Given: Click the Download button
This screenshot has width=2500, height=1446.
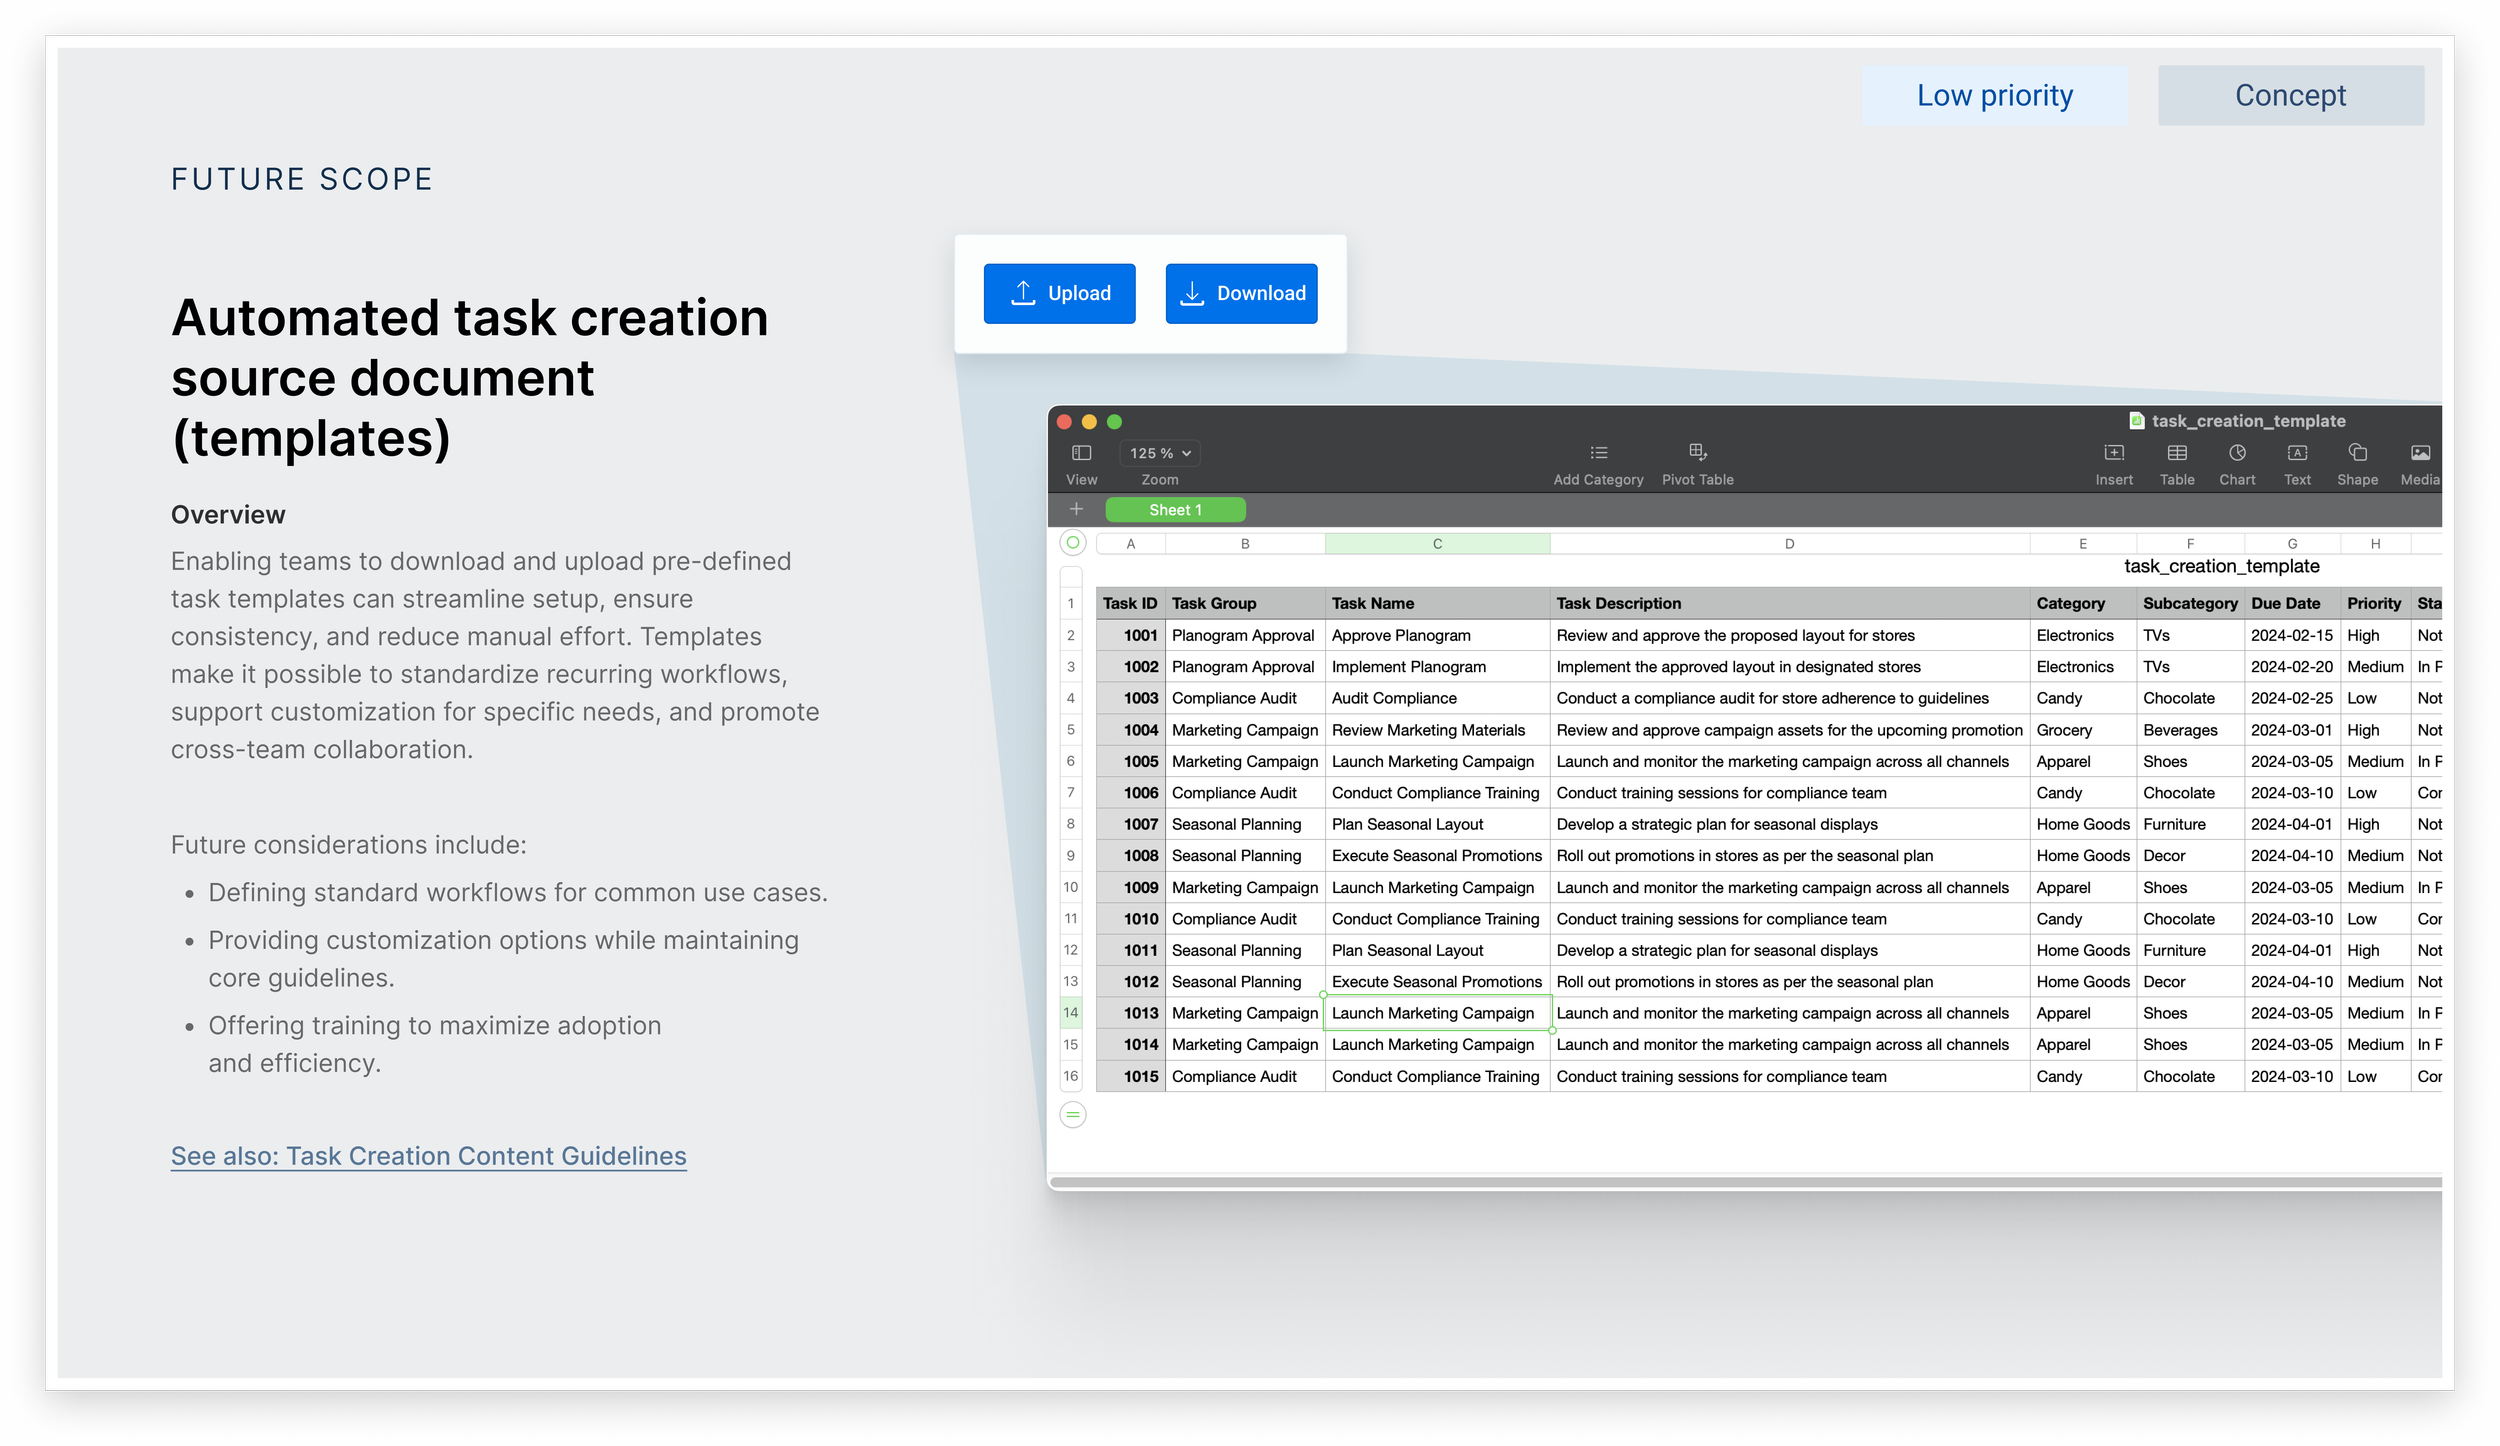Looking at the screenshot, I should tap(1240, 293).
